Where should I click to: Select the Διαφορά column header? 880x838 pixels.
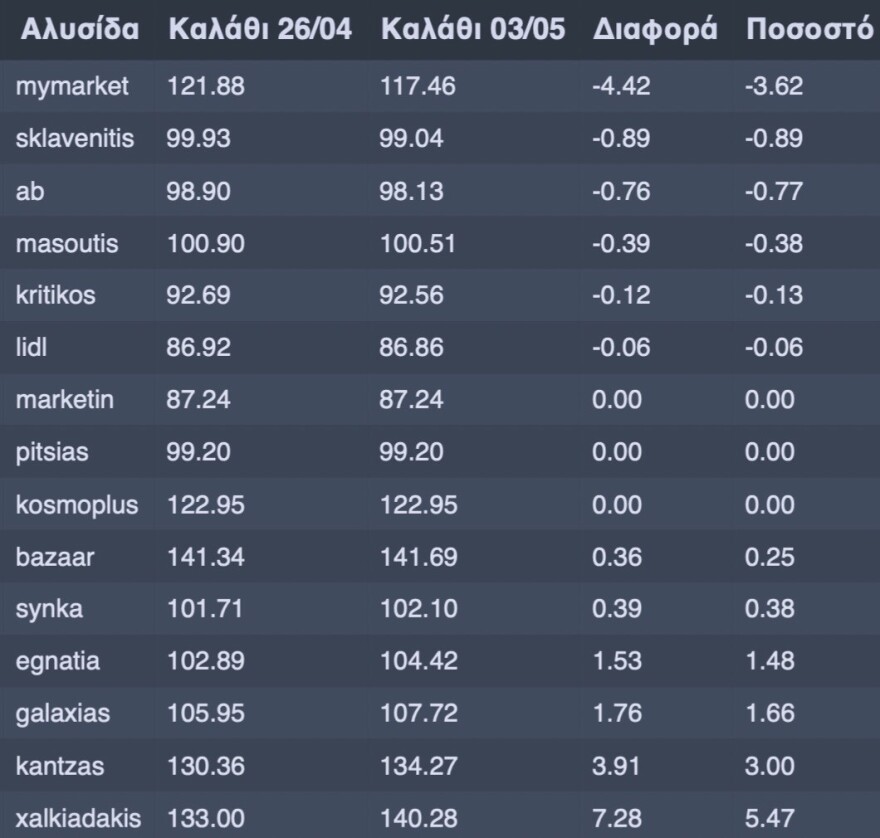(x=654, y=30)
